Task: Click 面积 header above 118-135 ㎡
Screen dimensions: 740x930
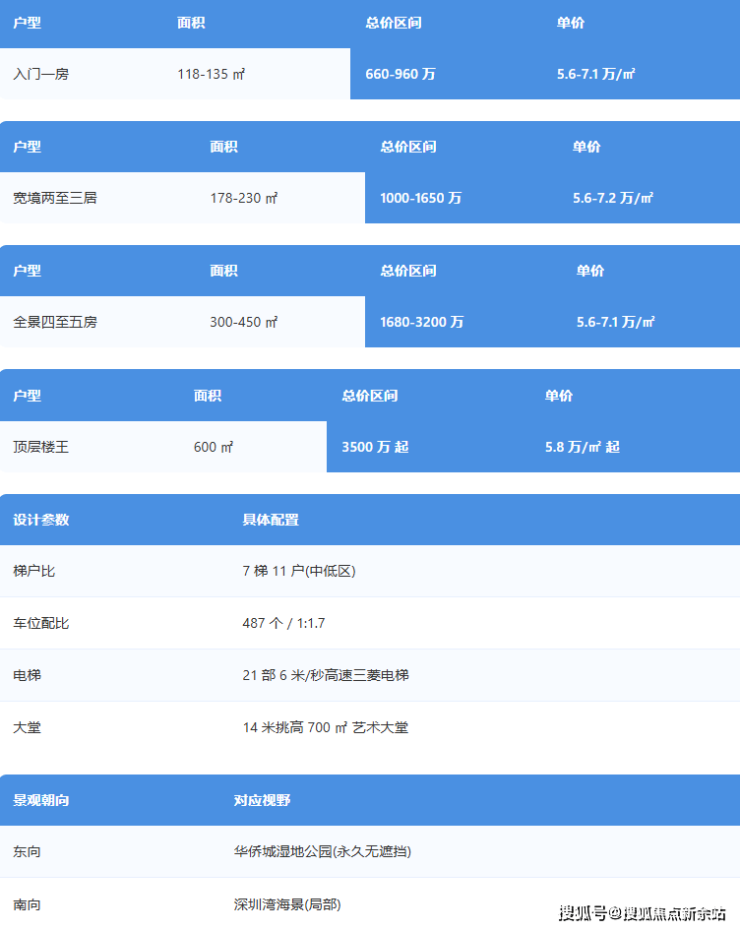Action: 191,23
